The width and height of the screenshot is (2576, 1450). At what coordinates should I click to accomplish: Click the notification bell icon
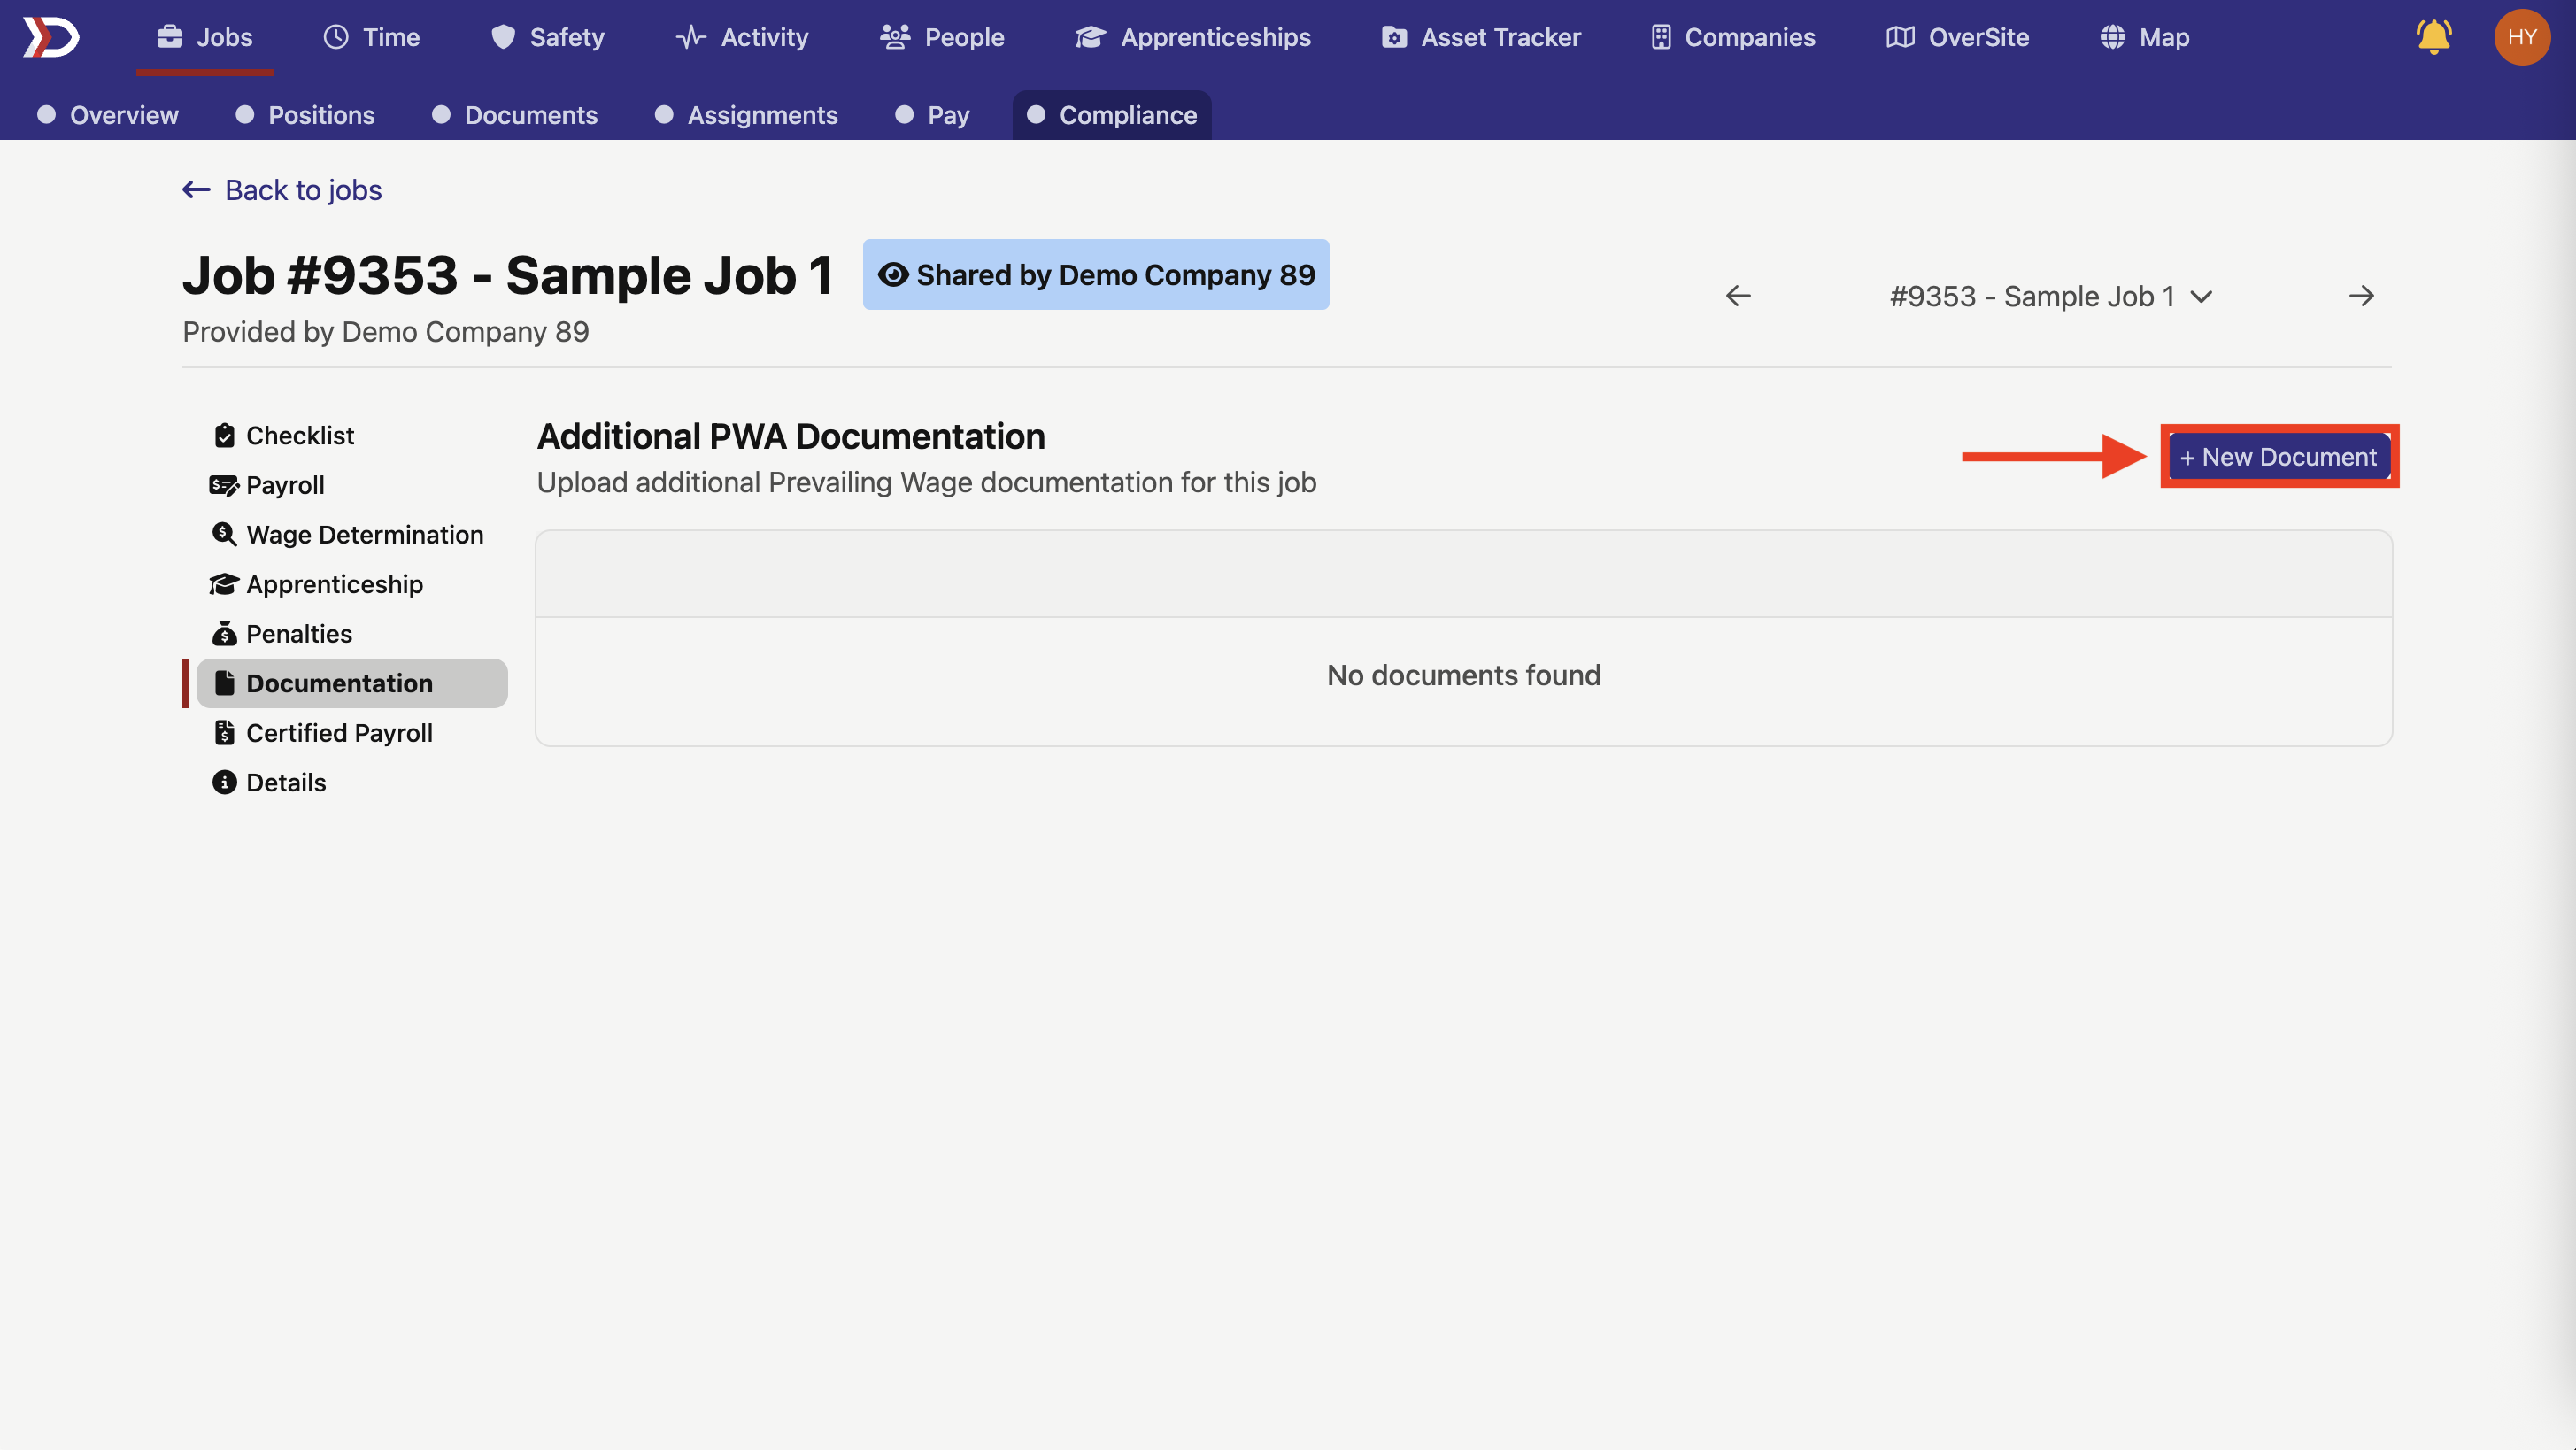[2432, 38]
